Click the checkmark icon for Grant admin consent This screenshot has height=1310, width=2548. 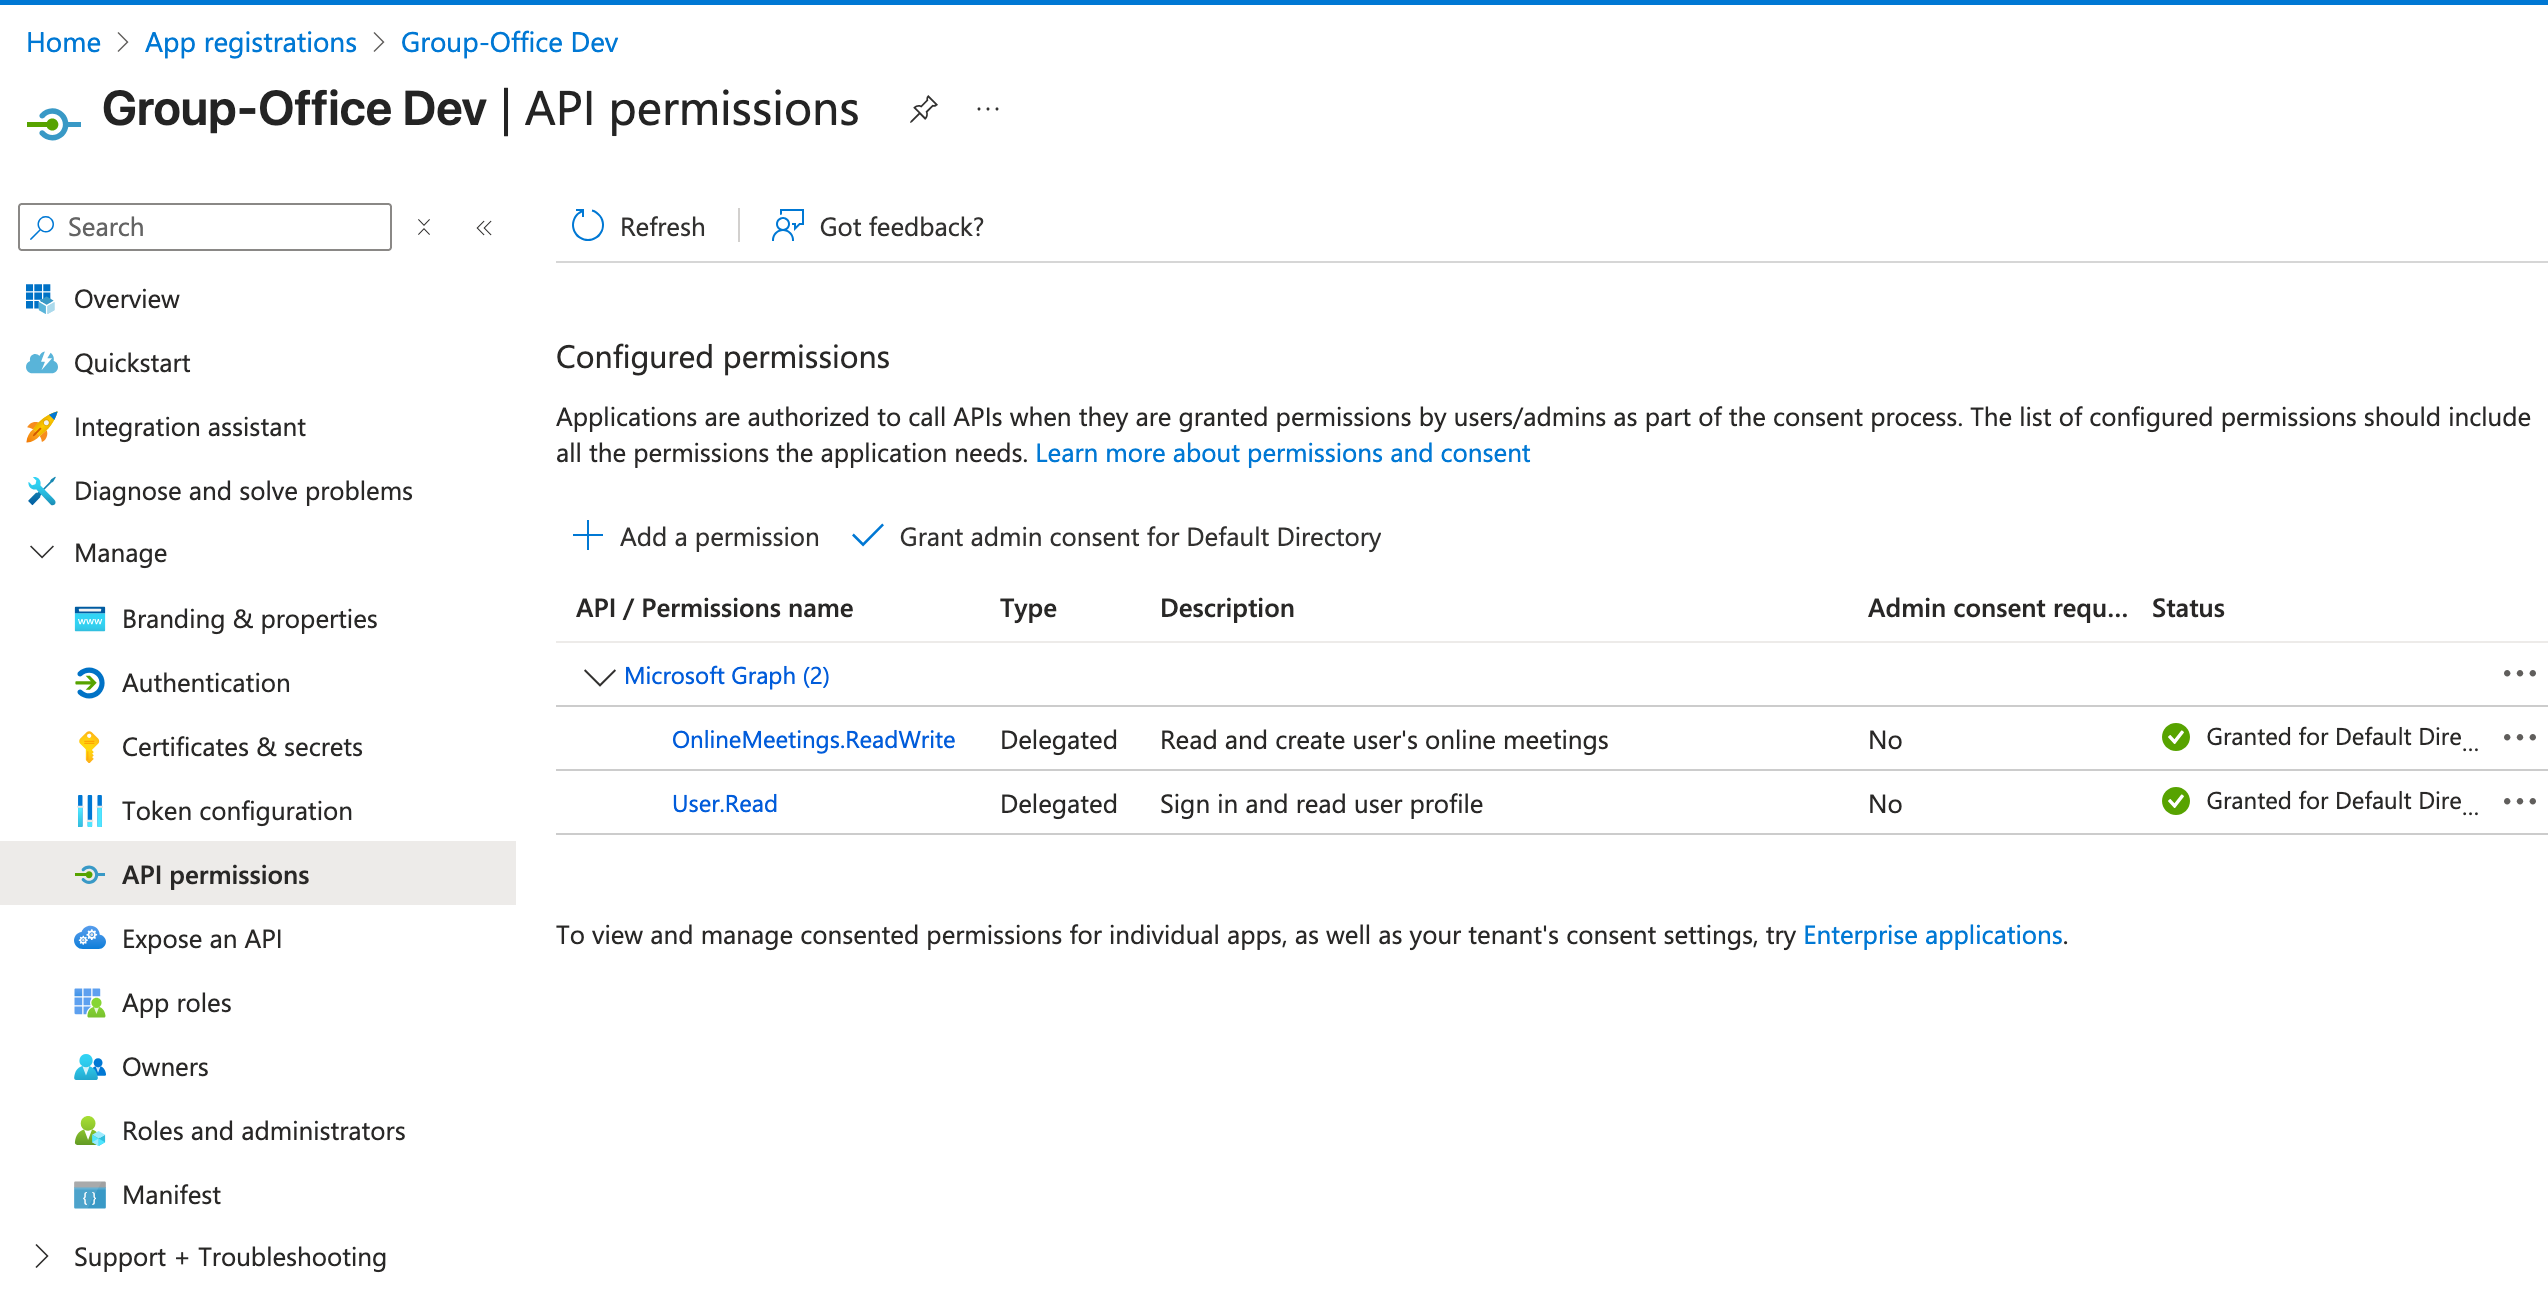[x=868, y=536]
